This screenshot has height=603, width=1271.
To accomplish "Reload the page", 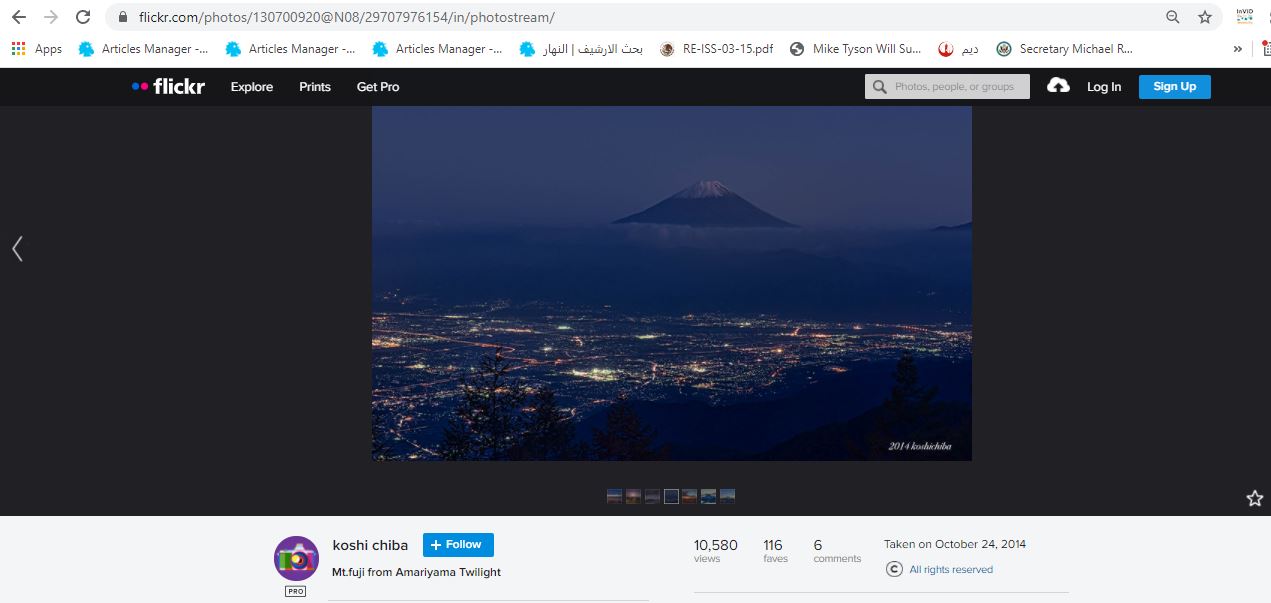I will coord(83,17).
